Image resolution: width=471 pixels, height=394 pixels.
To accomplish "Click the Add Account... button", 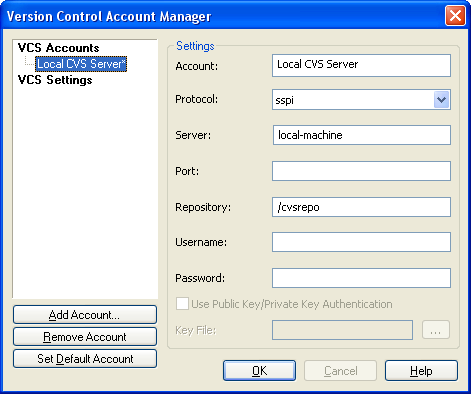I will pyautogui.click(x=85, y=315).
